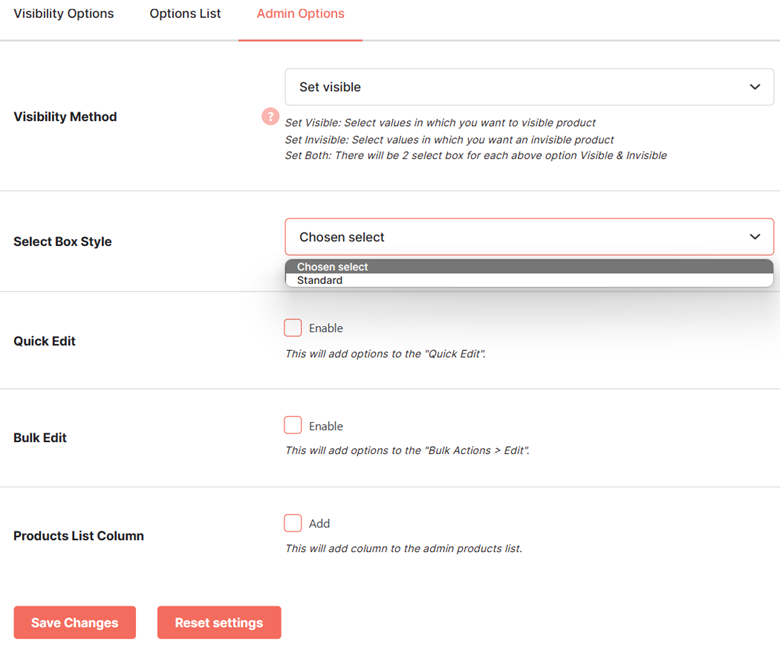Open the Set visible dropdown
The width and height of the screenshot is (780, 648).
(x=529, y=87)
